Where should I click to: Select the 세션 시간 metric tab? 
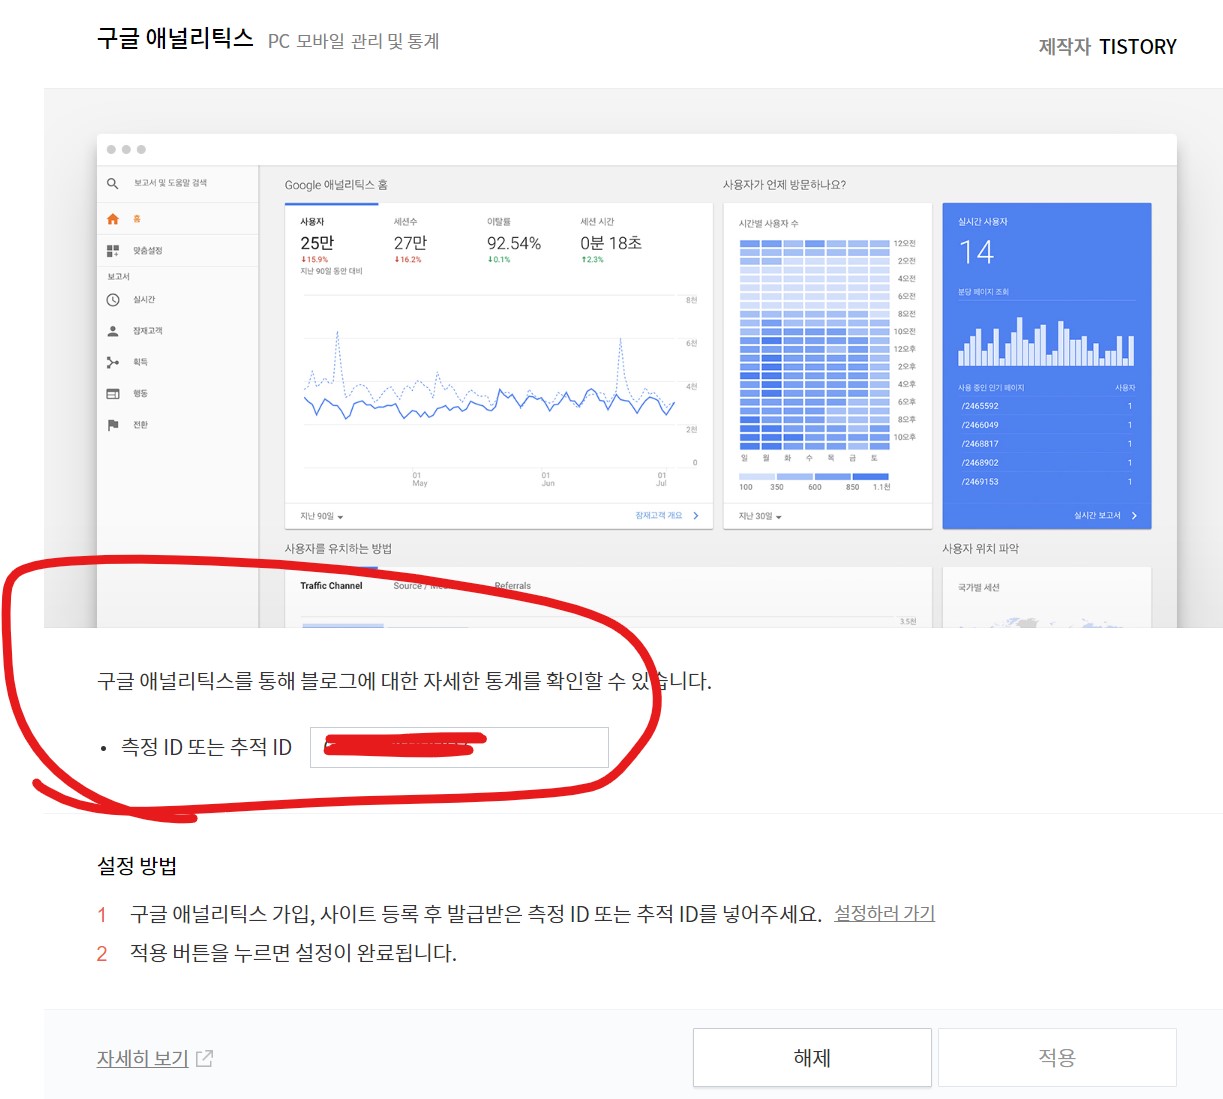click(611, 240)
